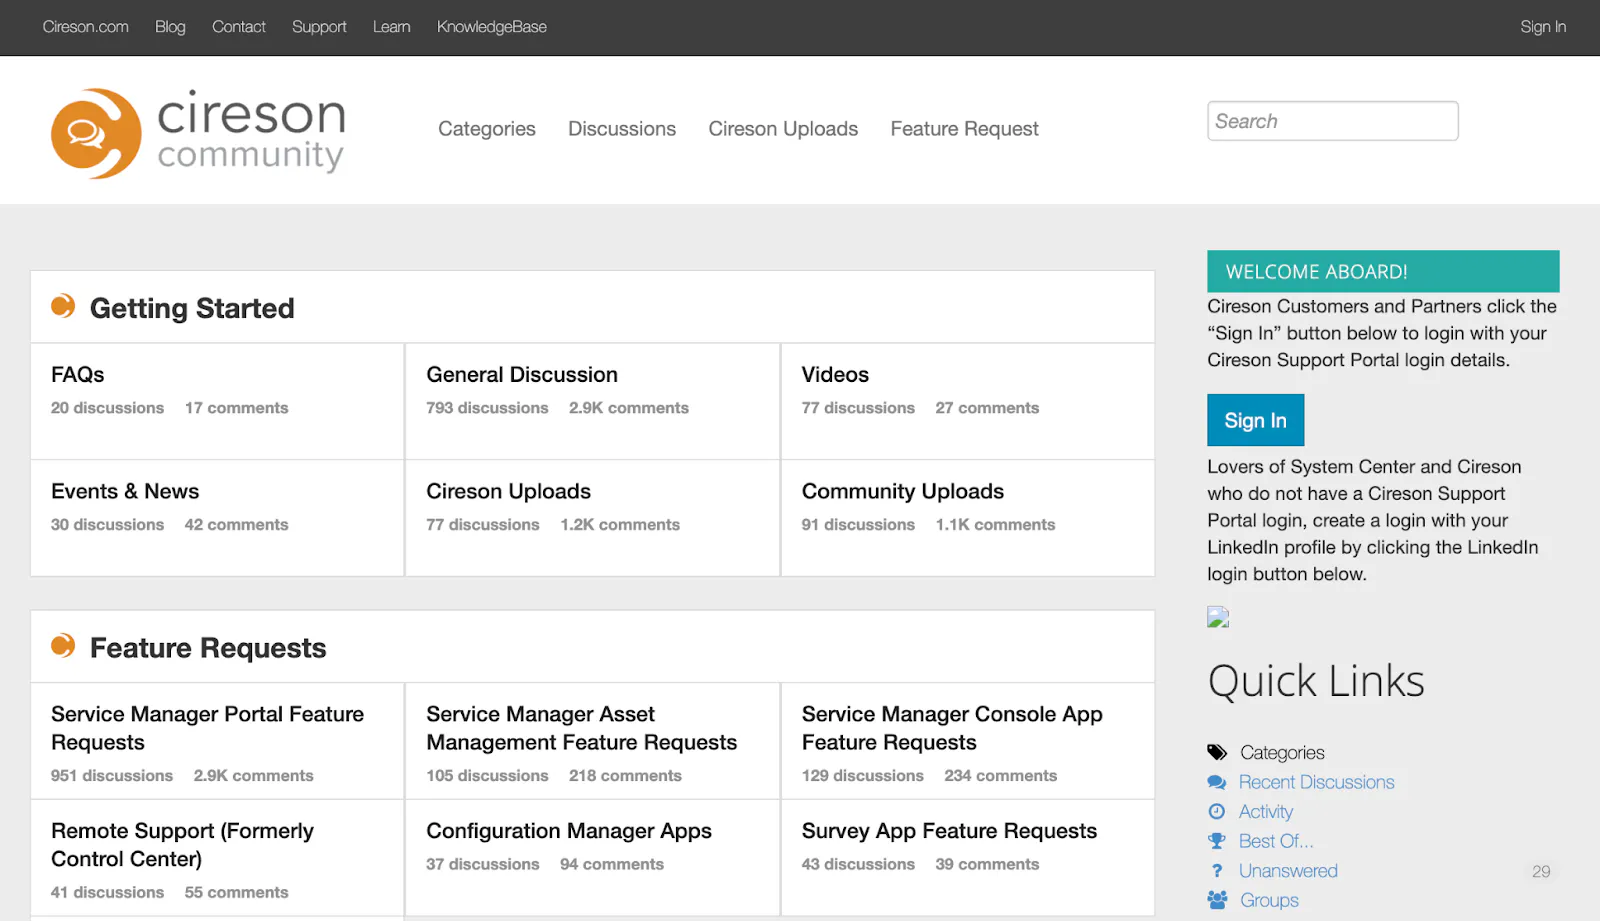Click the broken LinkedIn login image
Image resolution: width=1600 pixels, height=921 pixels.
[x=1218, y=618]
